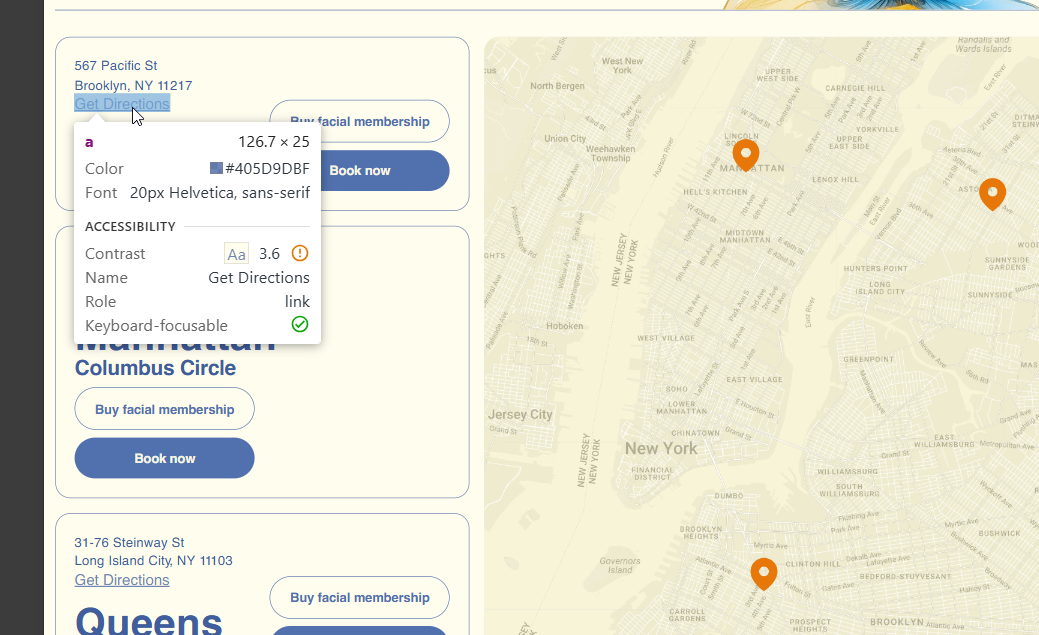Image resolution: width=1039 pixels, height=635 pixels.
Task: Click the orange map pin over Manhattan
Action: click(745, 154)
